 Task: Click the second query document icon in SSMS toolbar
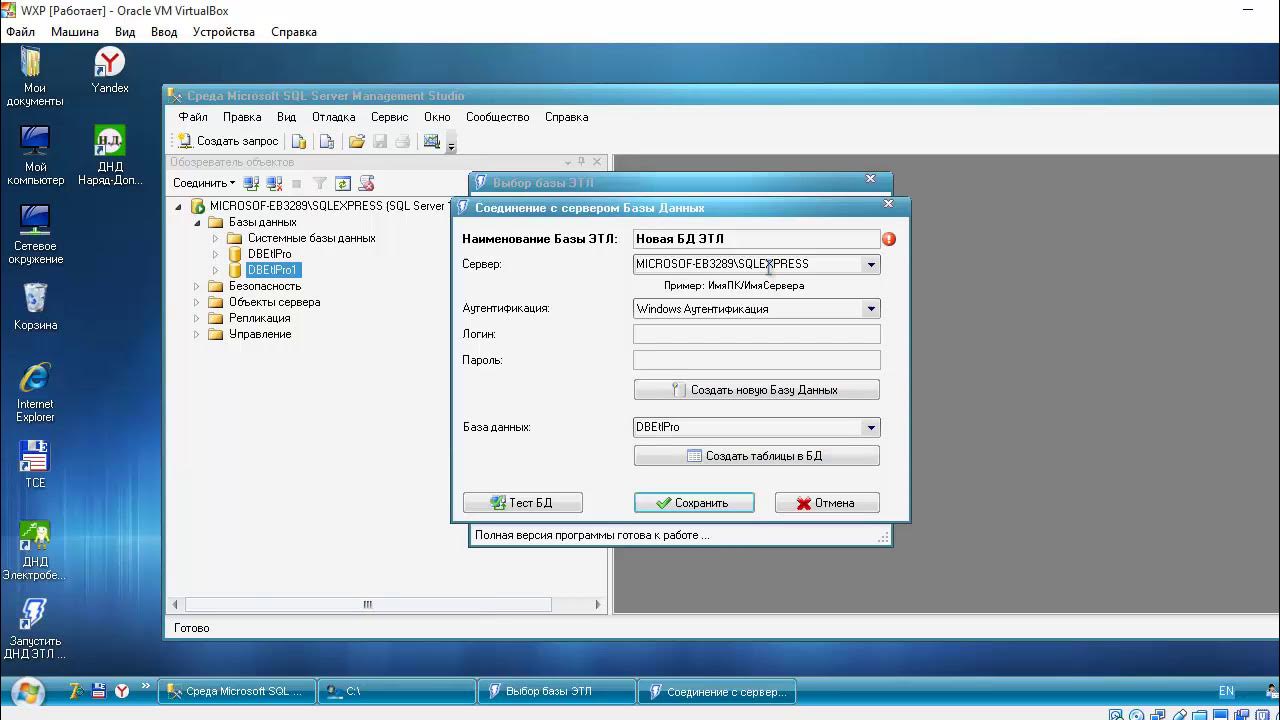326,142
